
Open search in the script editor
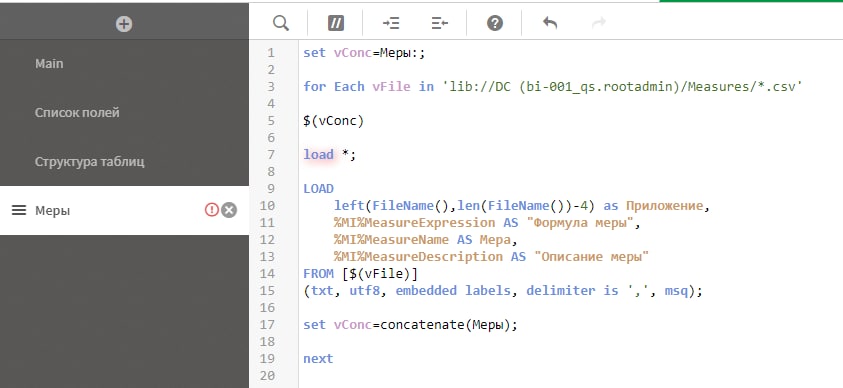coord(281,23)
